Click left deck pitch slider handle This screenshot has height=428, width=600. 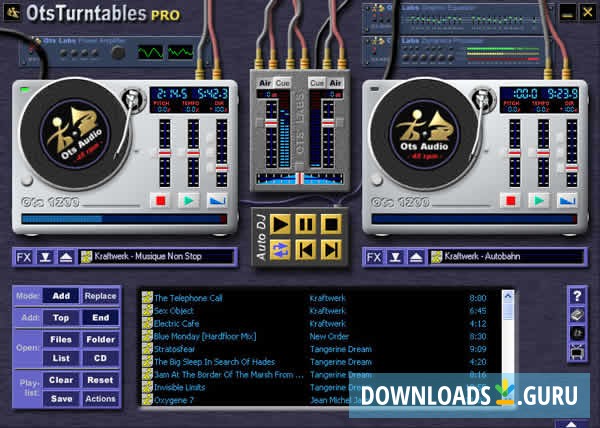(x=165, y=153)
